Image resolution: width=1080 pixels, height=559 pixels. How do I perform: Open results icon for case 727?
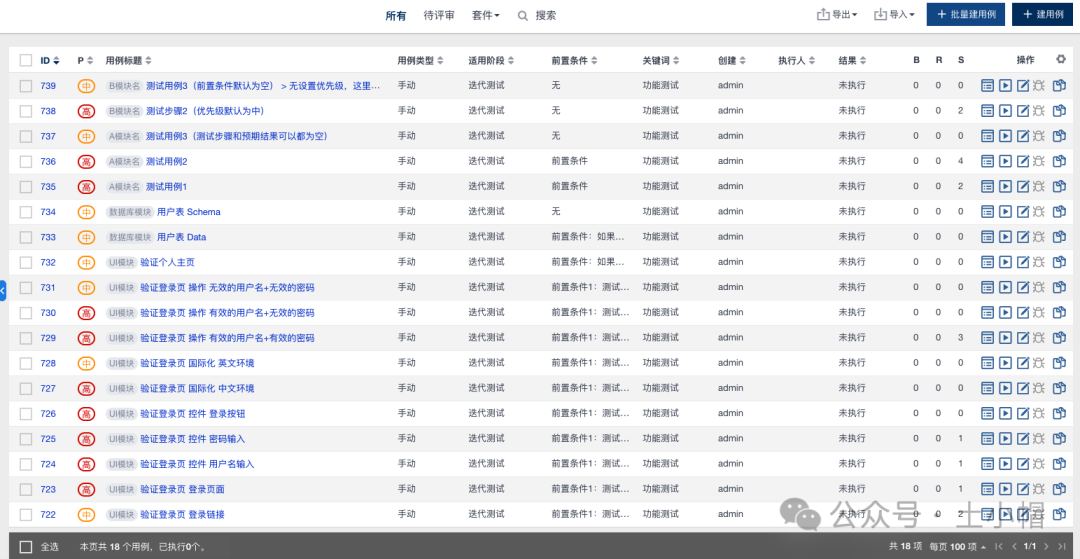[x=988, y=388]
